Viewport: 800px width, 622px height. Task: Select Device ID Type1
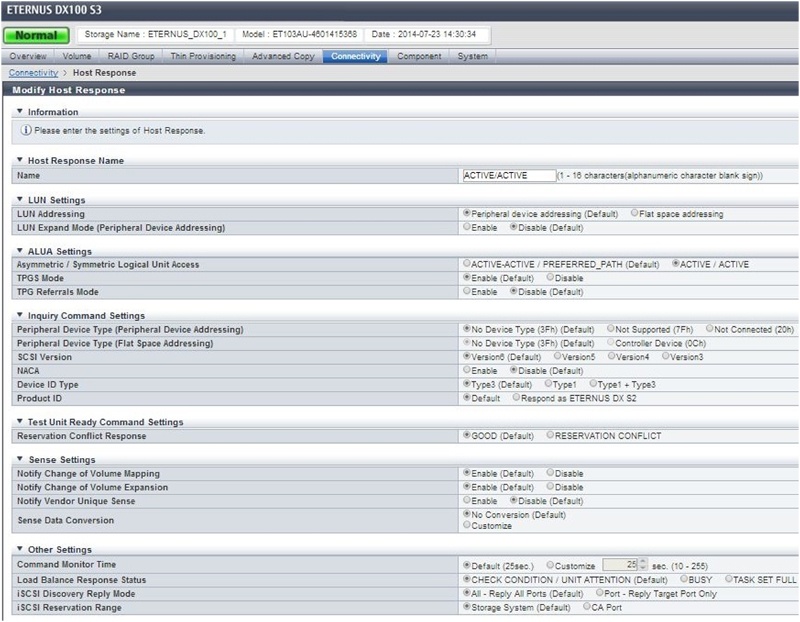click(548, 384)
